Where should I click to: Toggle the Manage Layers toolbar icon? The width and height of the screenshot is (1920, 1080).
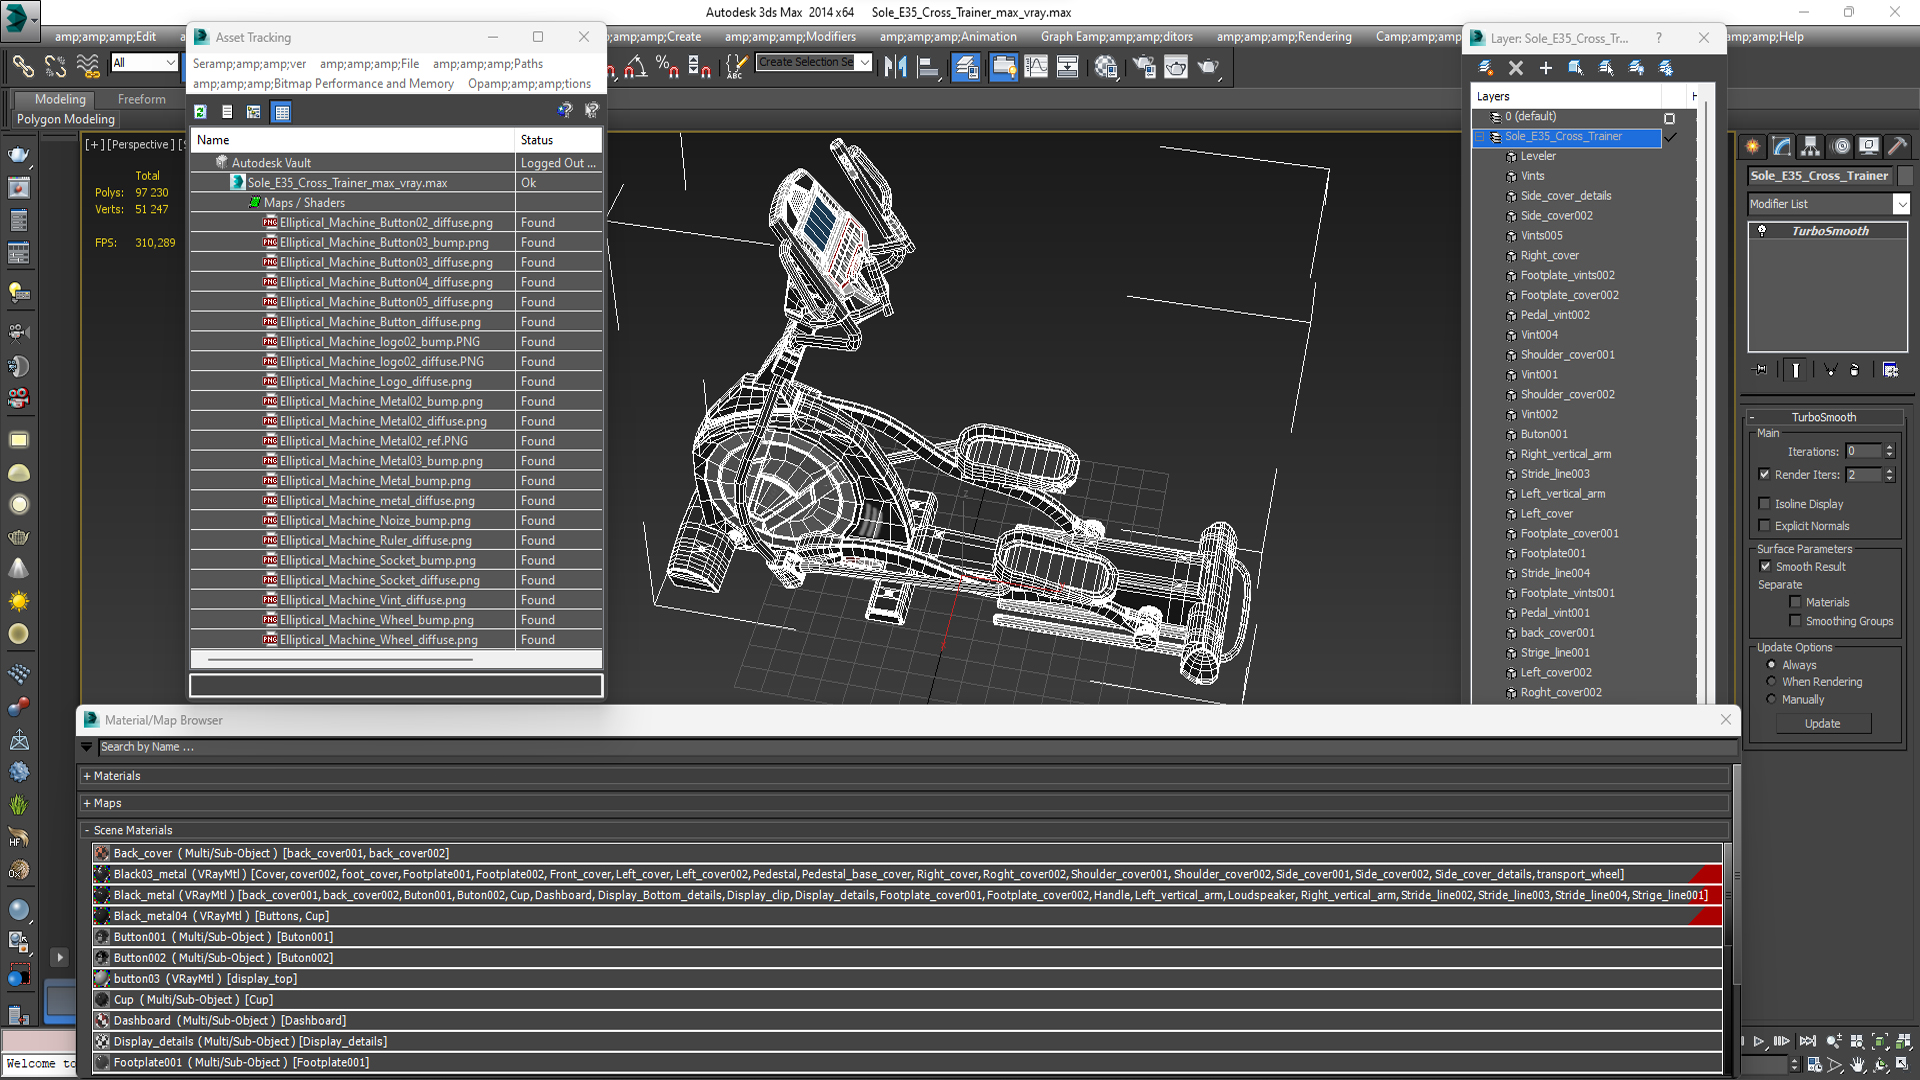(966, 67)
